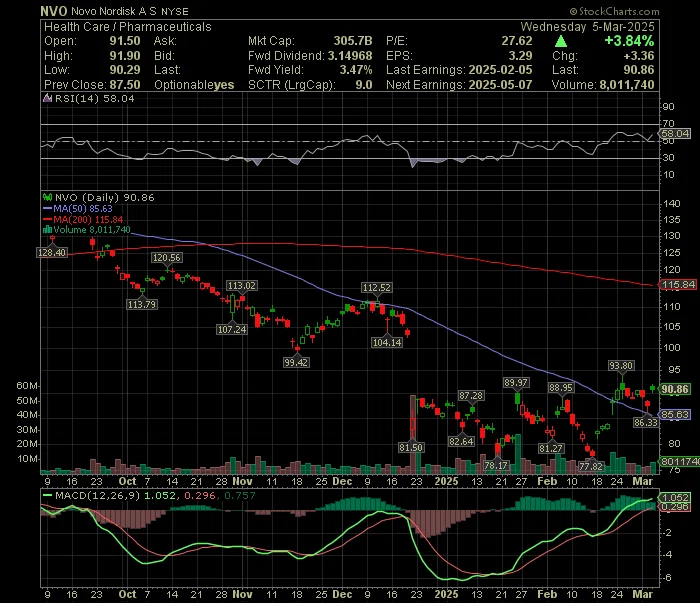Screen dimensions: 700x603
Task: Click the NVO (Daily) candlestick legend icon
Action: (x=47, y=197)
